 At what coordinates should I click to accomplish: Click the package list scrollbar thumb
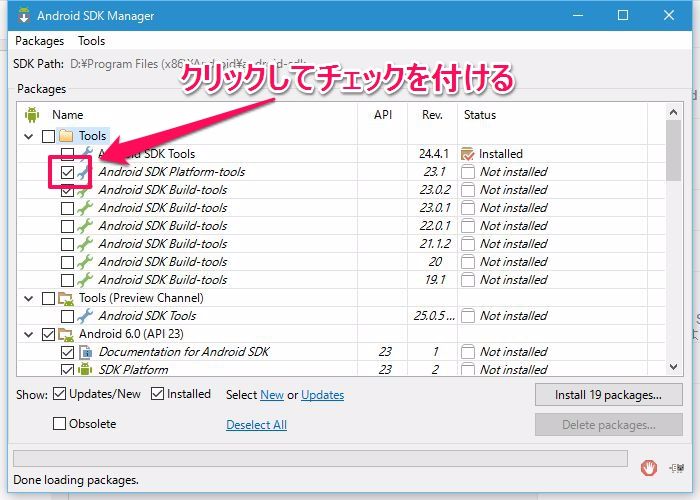673,151
